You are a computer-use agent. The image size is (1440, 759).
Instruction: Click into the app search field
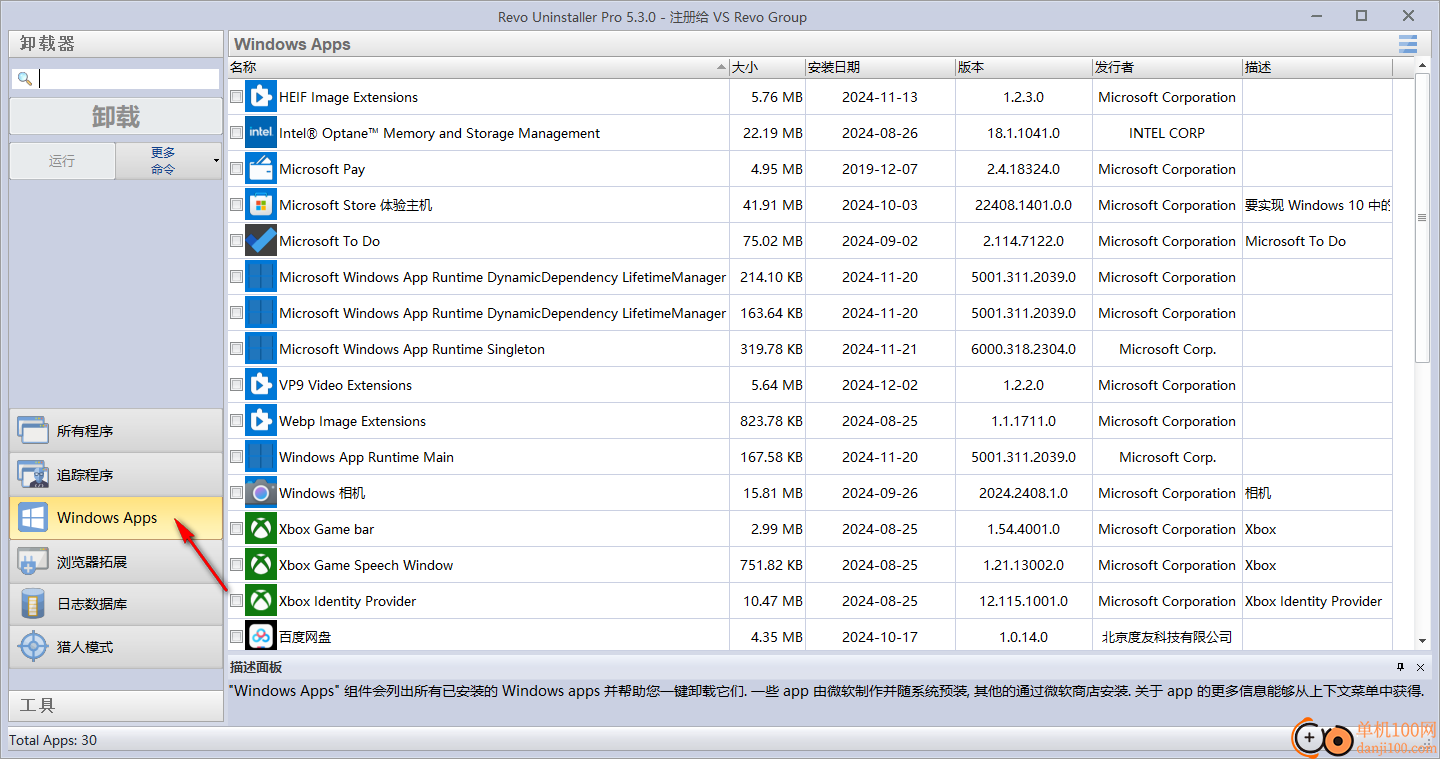coord(129,79)
